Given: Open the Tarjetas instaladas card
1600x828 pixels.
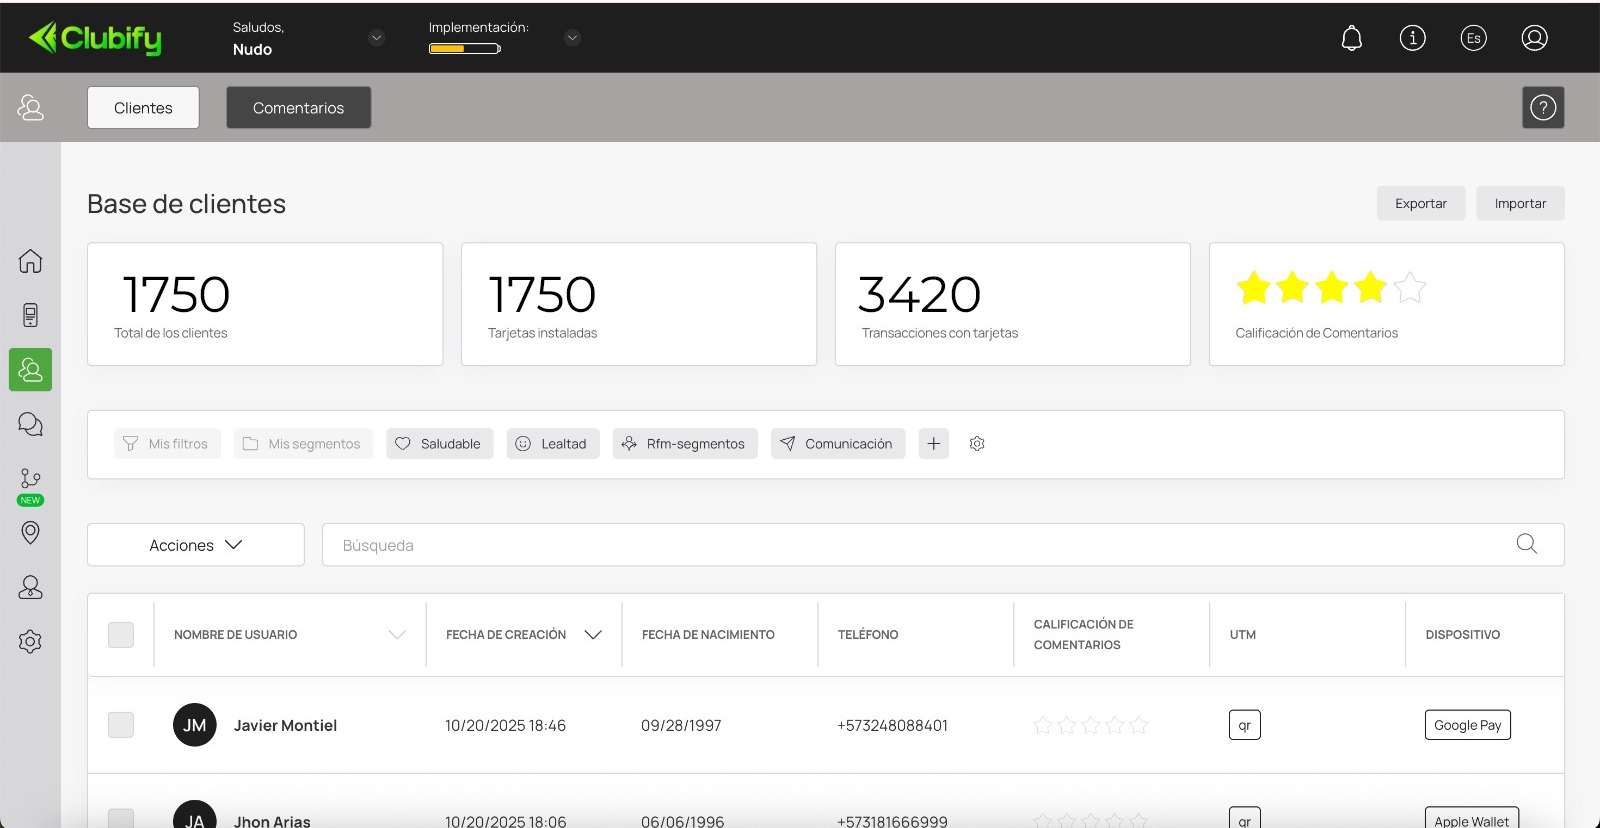Looking at the screenshot, I should (639, 304).
